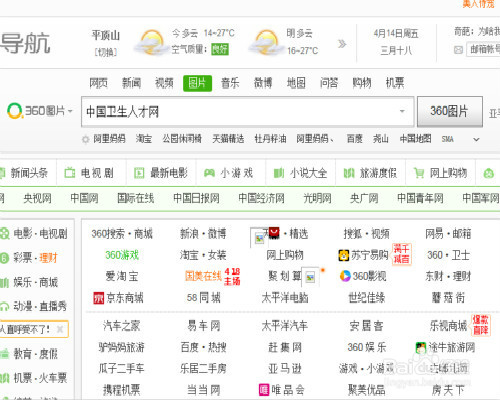Open the 360图片 search engine dropdown
500x400 pixels.
(x=70, y=111)
